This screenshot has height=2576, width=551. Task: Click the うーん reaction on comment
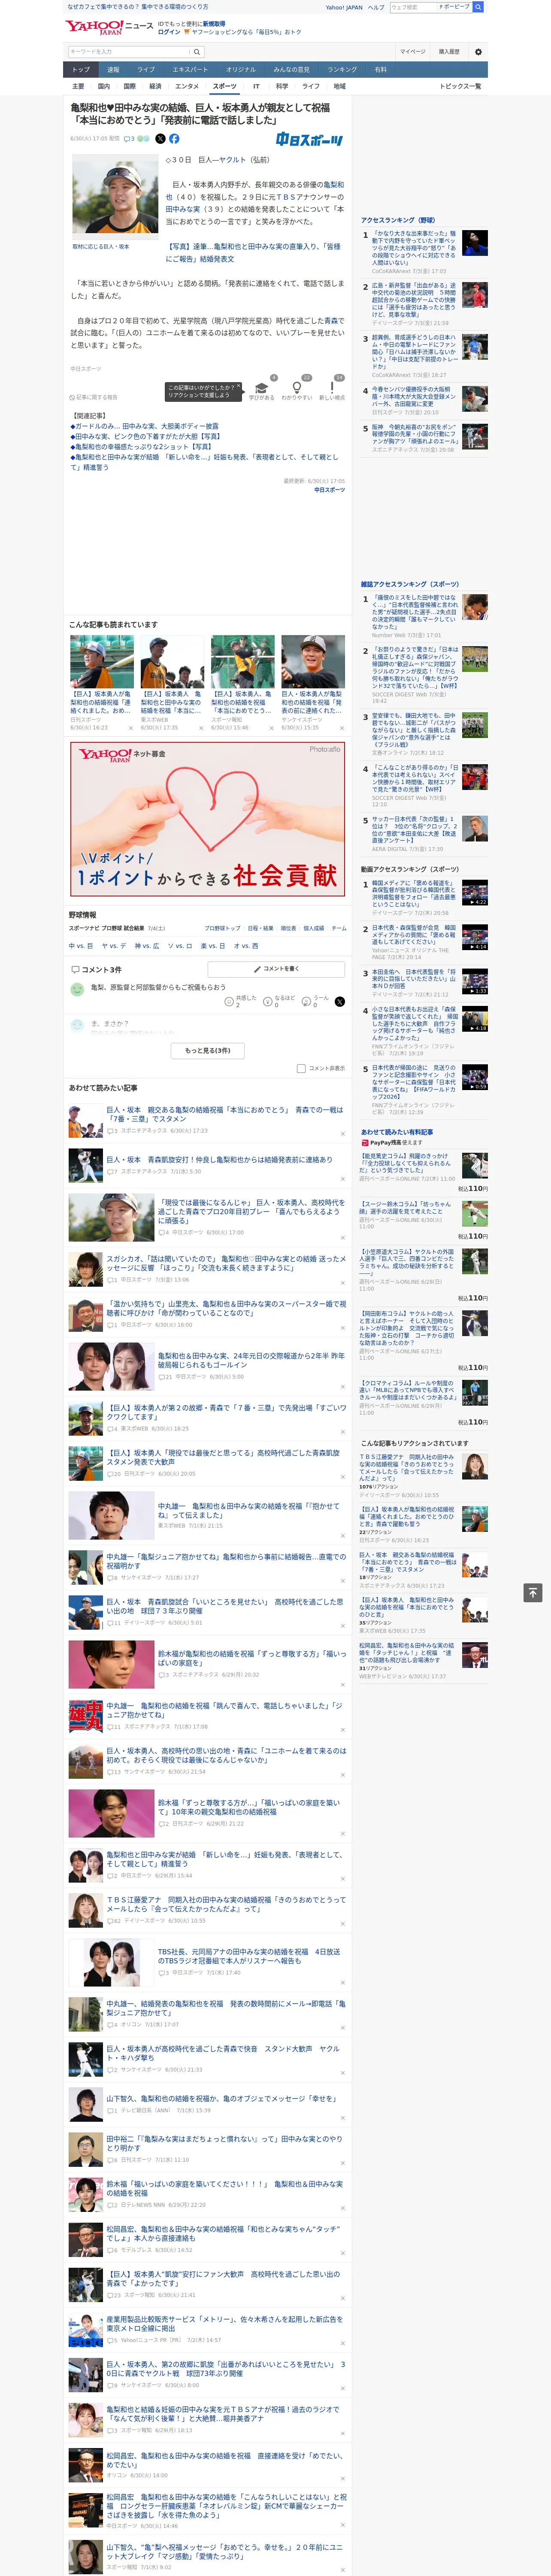[x=315, y=1001]
